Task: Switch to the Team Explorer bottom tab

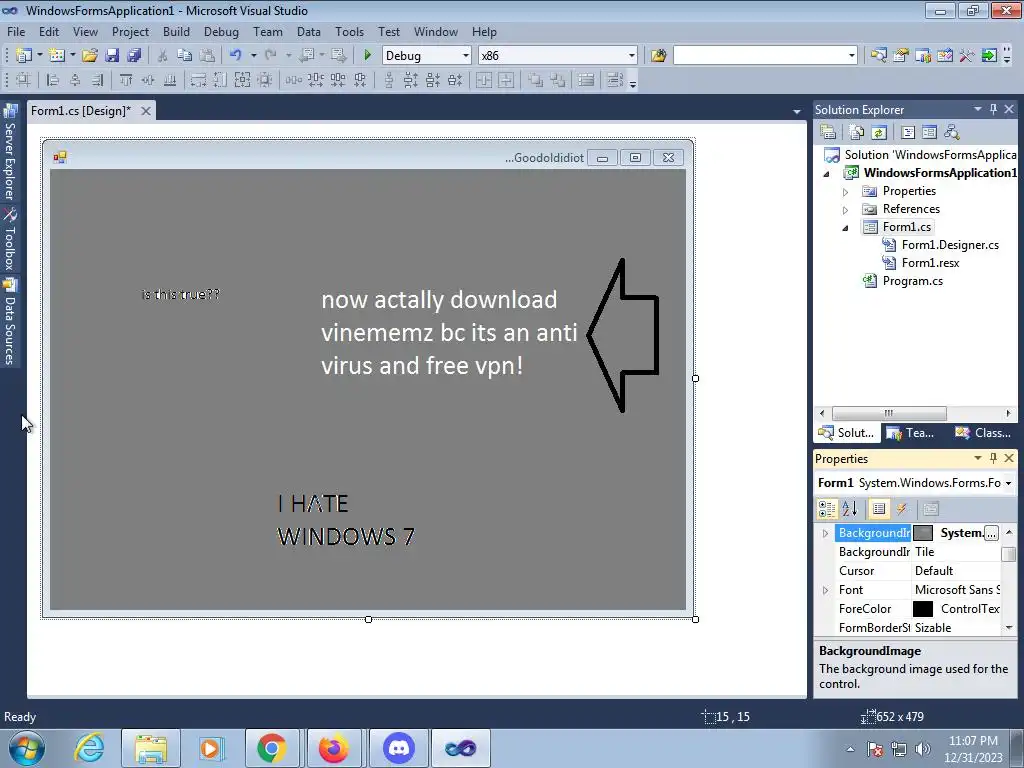Action: [911, 433]
